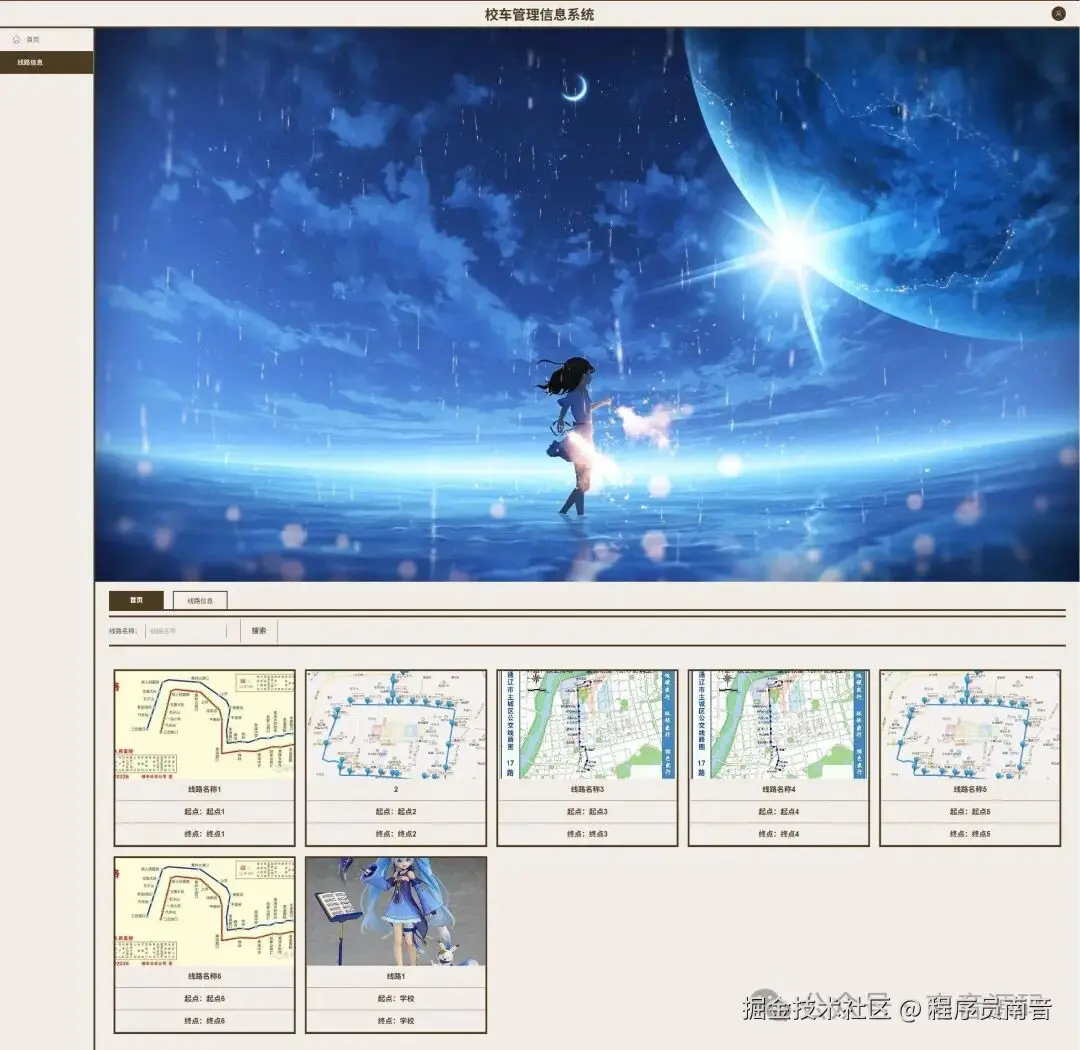Screen dimensions: 1080x1050
Task: Click the 终点: 终点5 row
Action: (x=970, y=834)
